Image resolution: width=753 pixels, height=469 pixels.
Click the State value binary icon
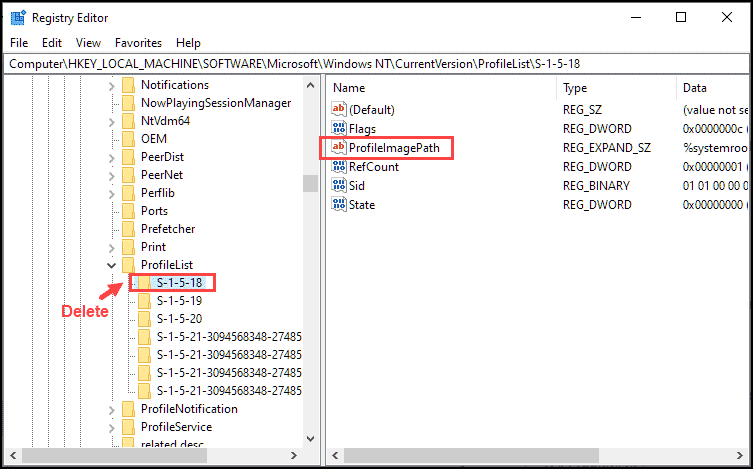339,204
